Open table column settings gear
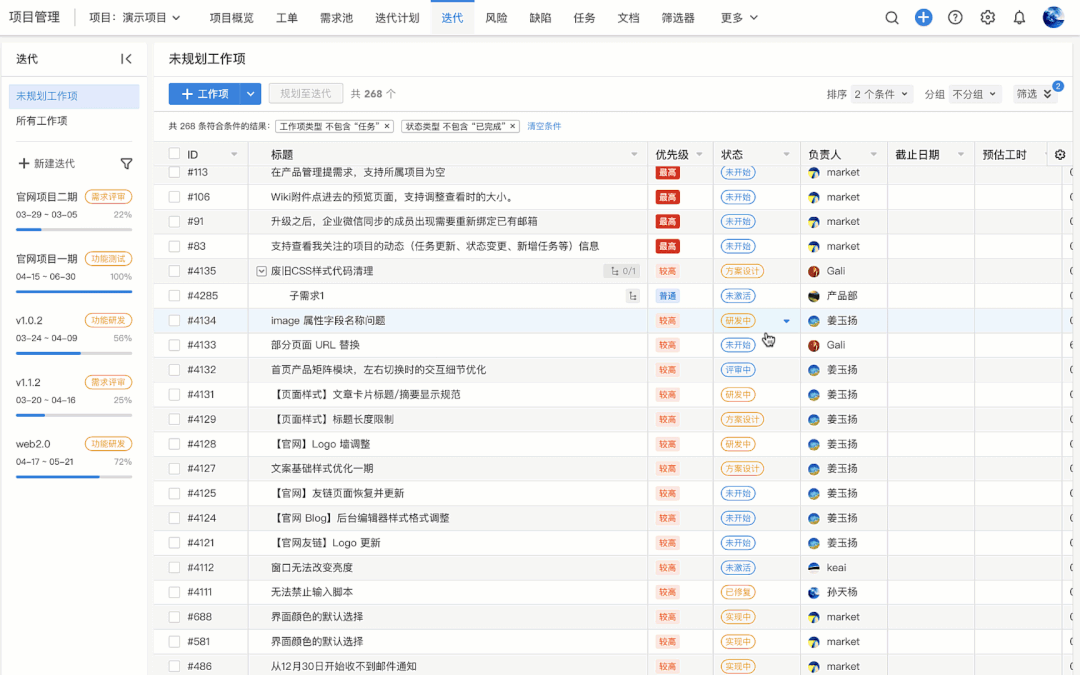The height and width of the screenshot is (675, 1080). 1060,155
